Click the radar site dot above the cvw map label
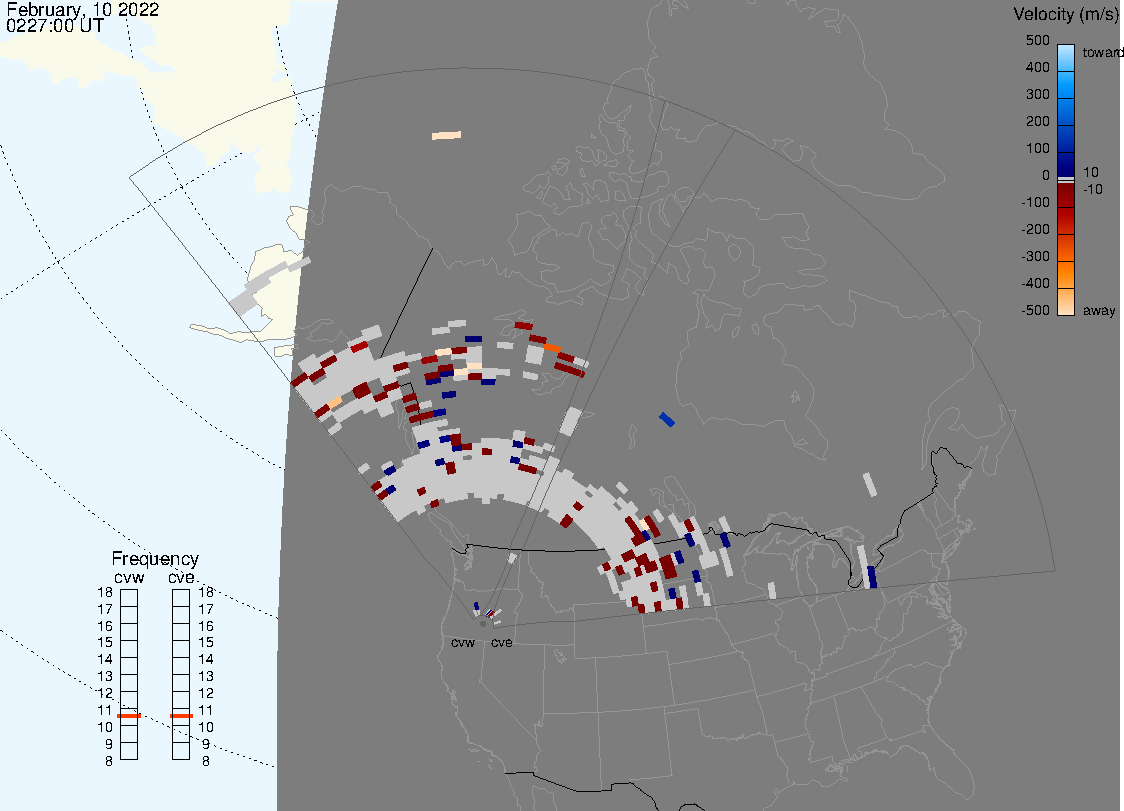The height and width of the screenshot is (811, 1124). point(483,624)
